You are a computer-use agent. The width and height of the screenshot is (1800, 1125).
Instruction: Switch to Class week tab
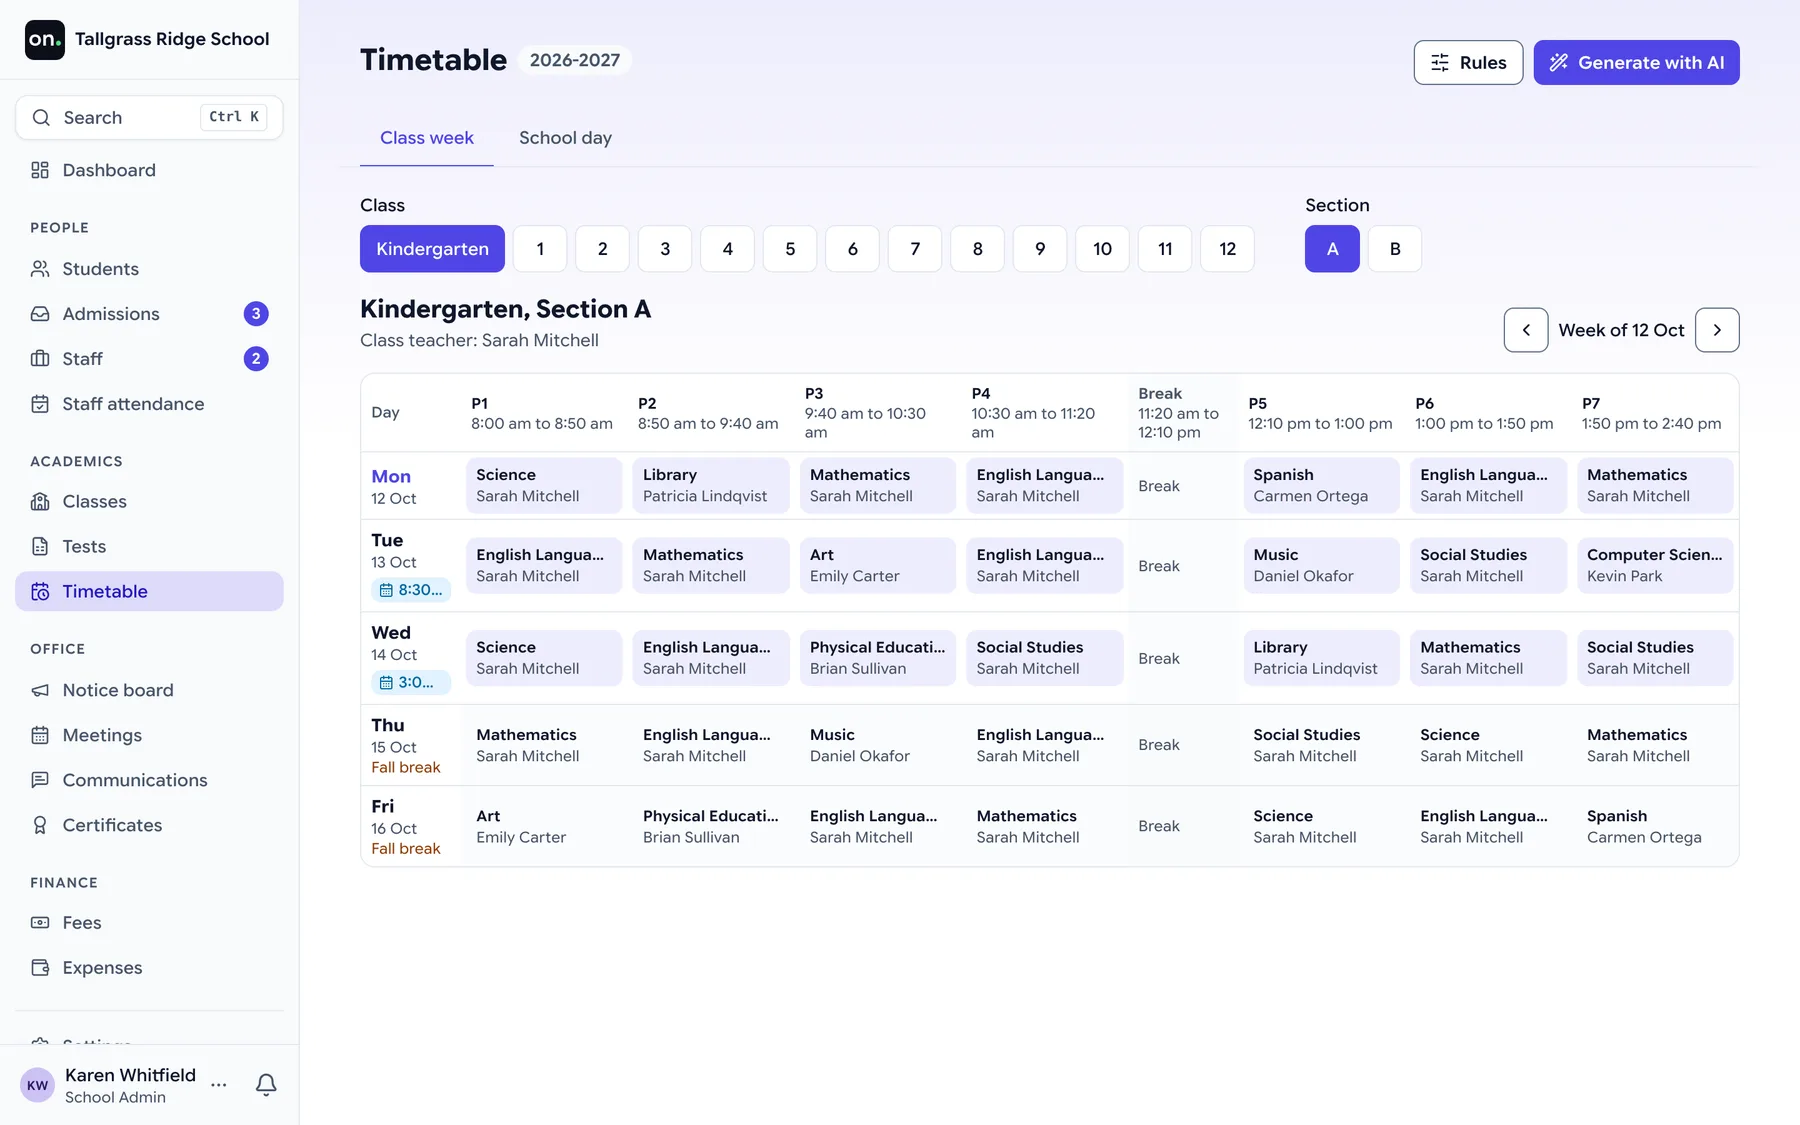tap(427, 138)
